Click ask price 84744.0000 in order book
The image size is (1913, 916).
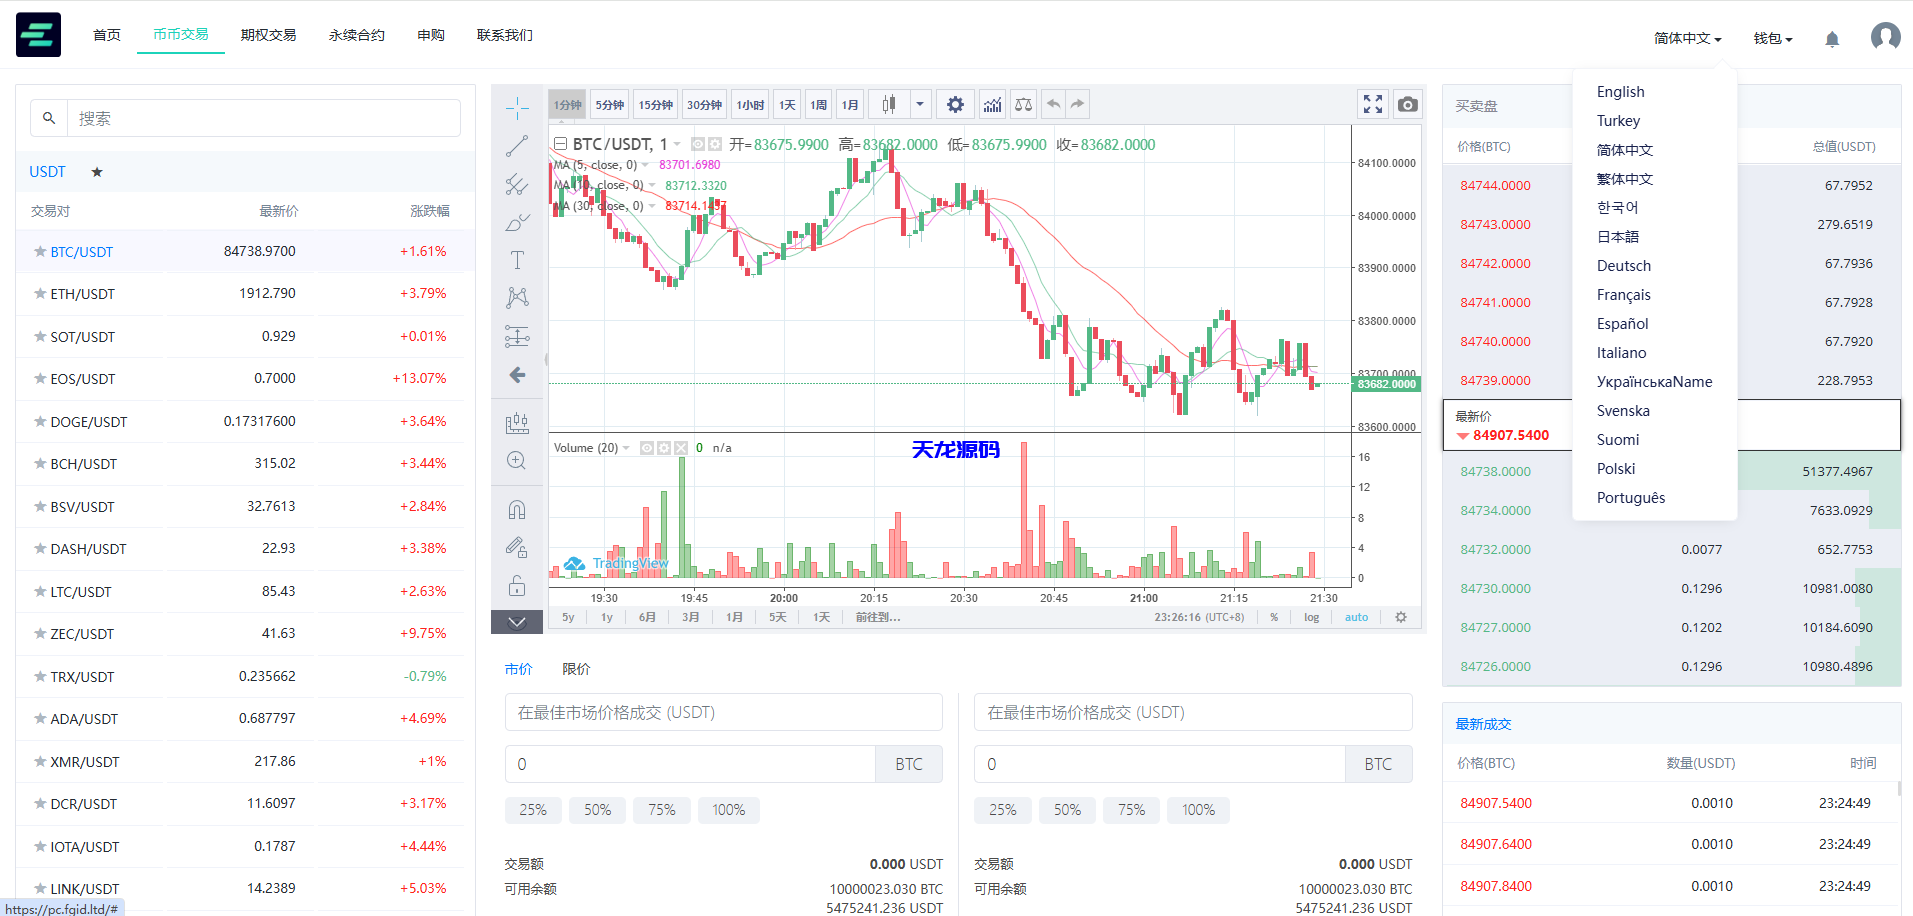[1495, 186]
